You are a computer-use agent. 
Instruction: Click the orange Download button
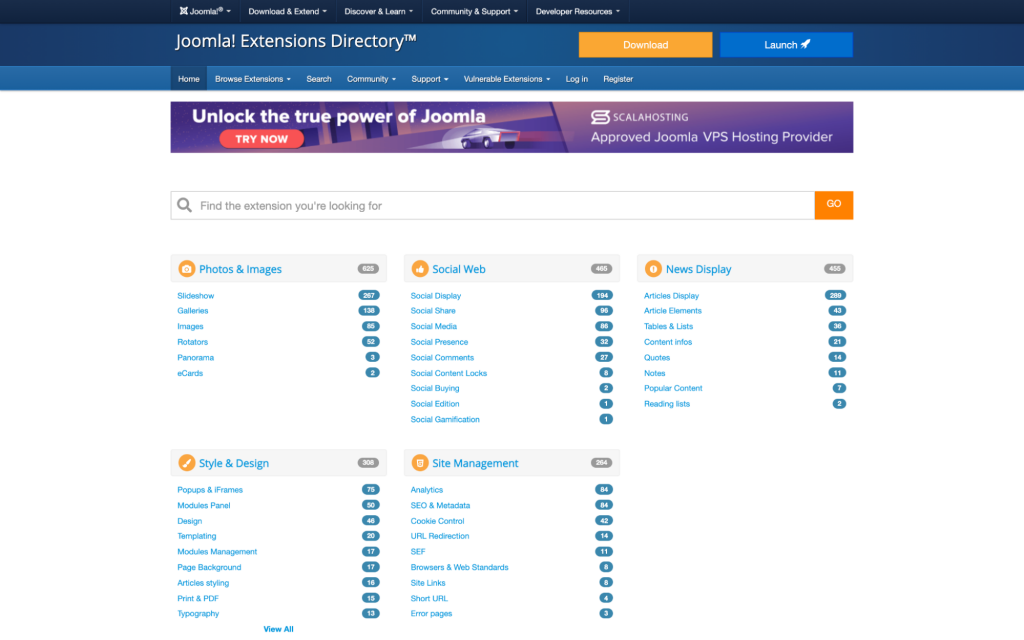coord(645,44)
